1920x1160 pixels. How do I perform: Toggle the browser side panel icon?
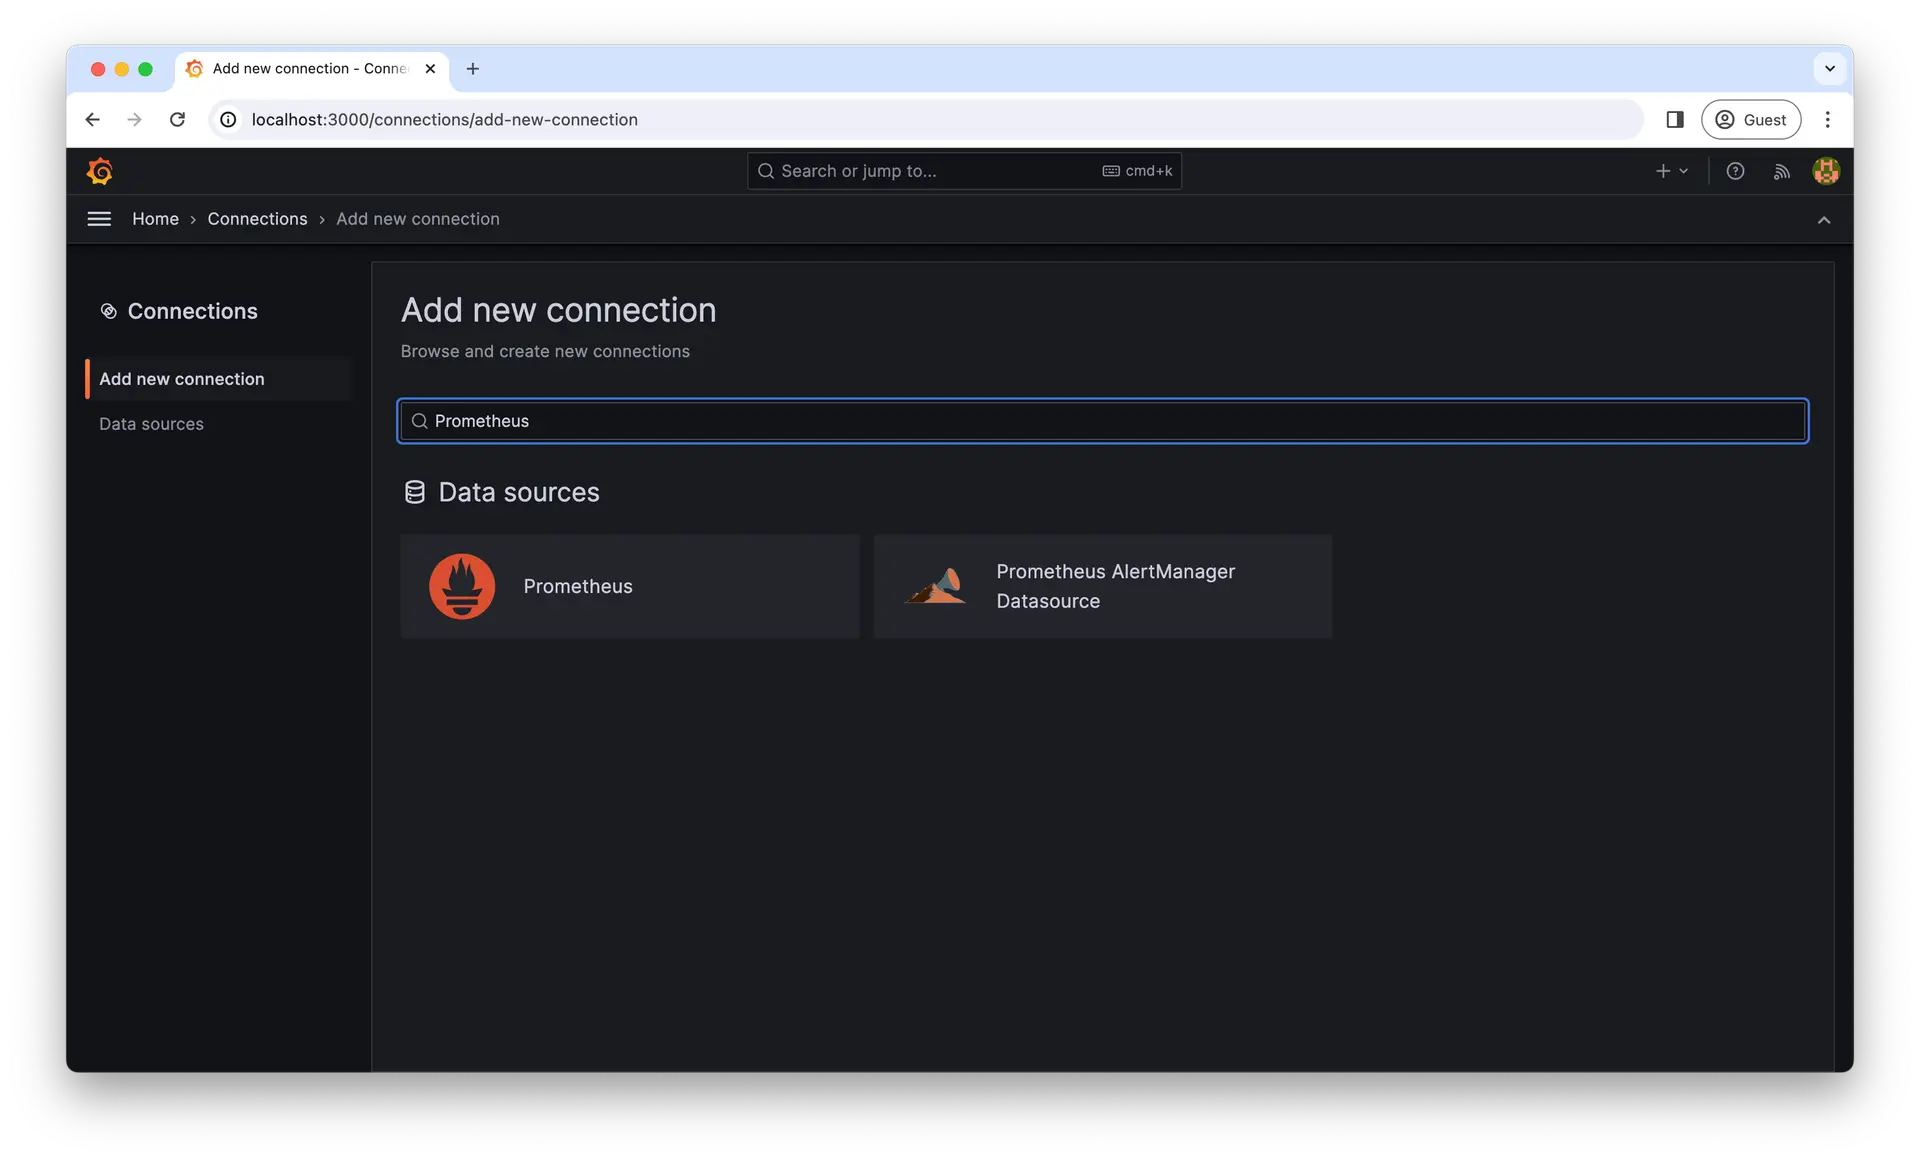click(x=1675, y=120)
